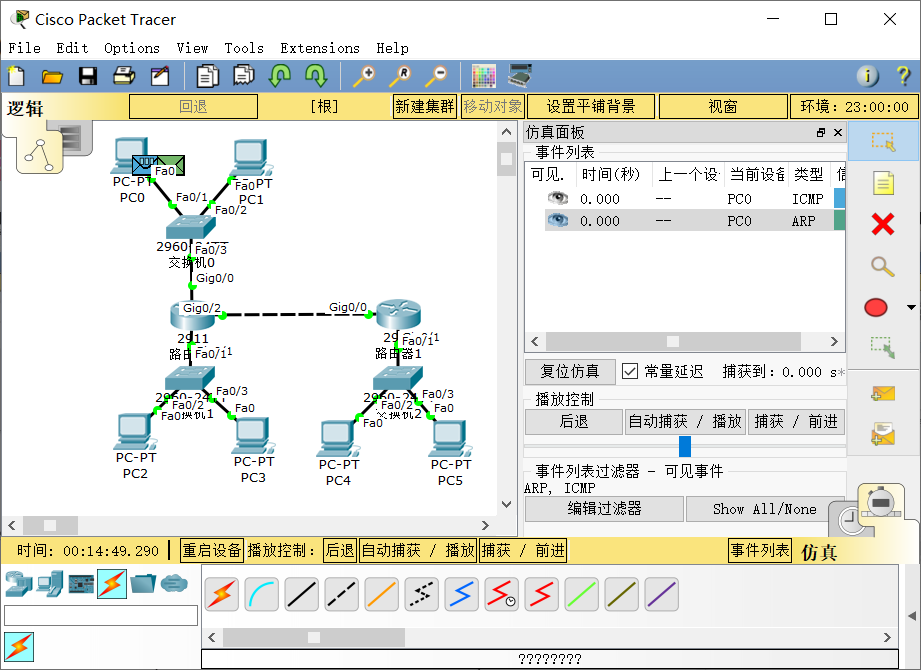Adjust the playback speed slider
Image resolution: width=921 pixels, height=670 pixels.
pos(684,447)
